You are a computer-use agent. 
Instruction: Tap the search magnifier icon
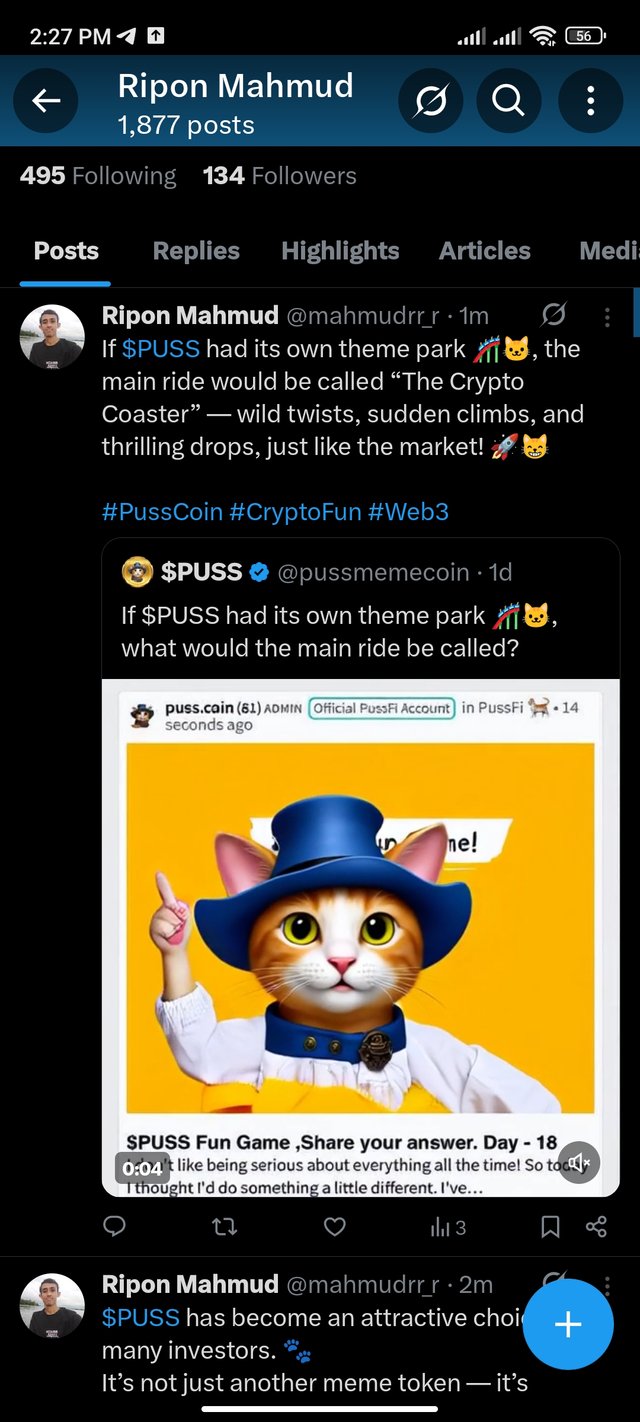(508, 100)
